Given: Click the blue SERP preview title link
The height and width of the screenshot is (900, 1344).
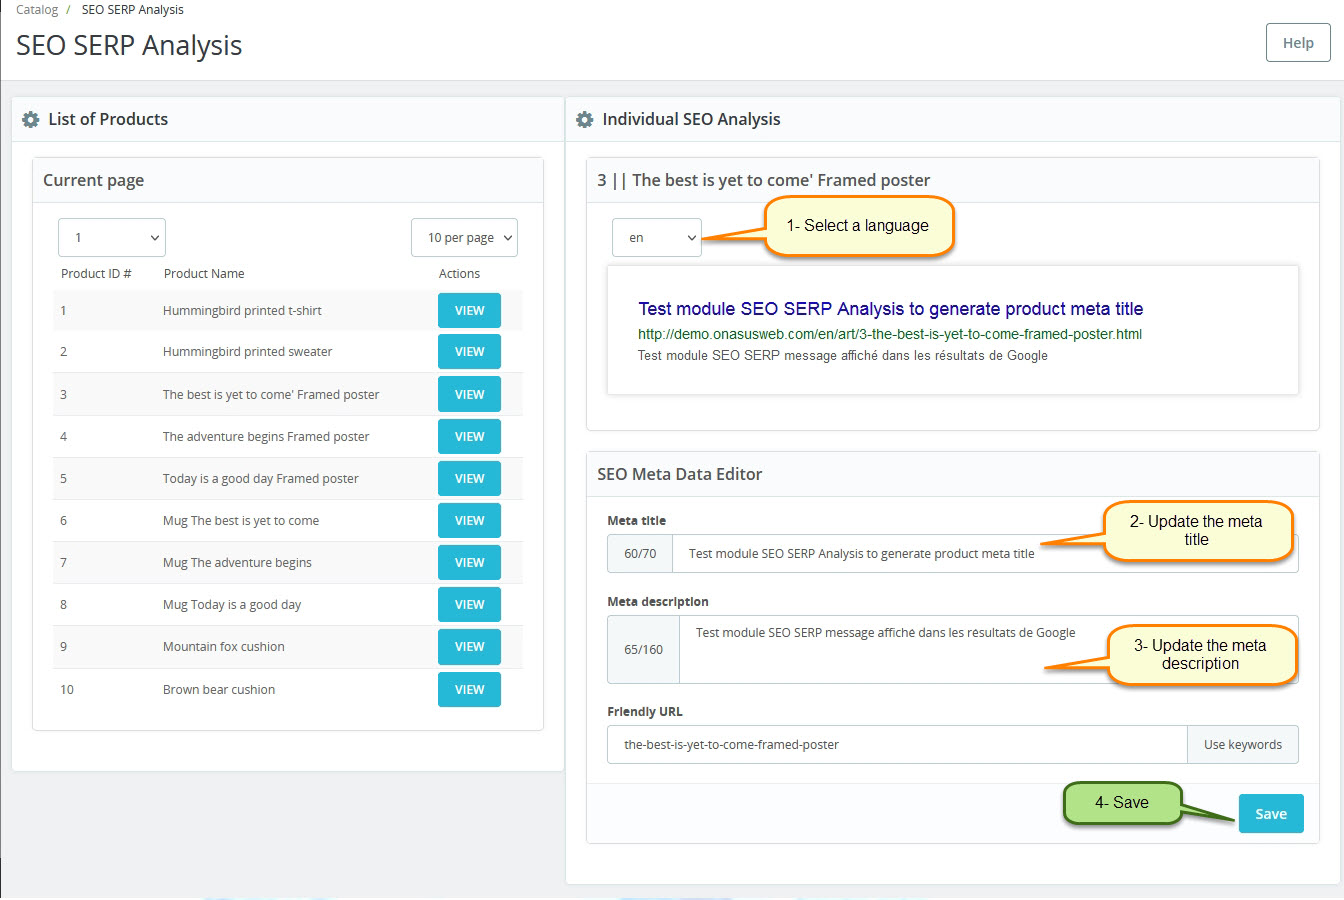Looking at the screenshot, I should pyautogui.click(x=890, y=309).
